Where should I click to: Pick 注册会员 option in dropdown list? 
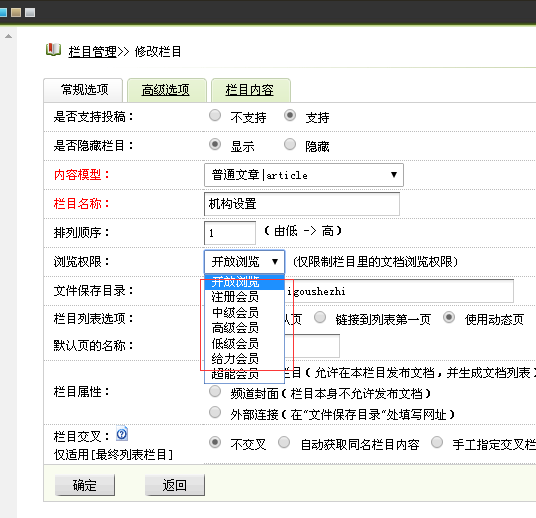(244, 297)
